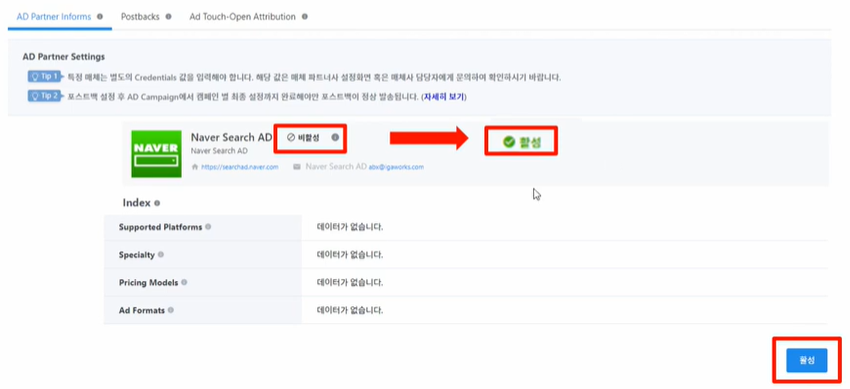The width and height of the screenshot is (850, 389).
Task: Click the abx@igaworks.com email link
Action: pos(396,167)
